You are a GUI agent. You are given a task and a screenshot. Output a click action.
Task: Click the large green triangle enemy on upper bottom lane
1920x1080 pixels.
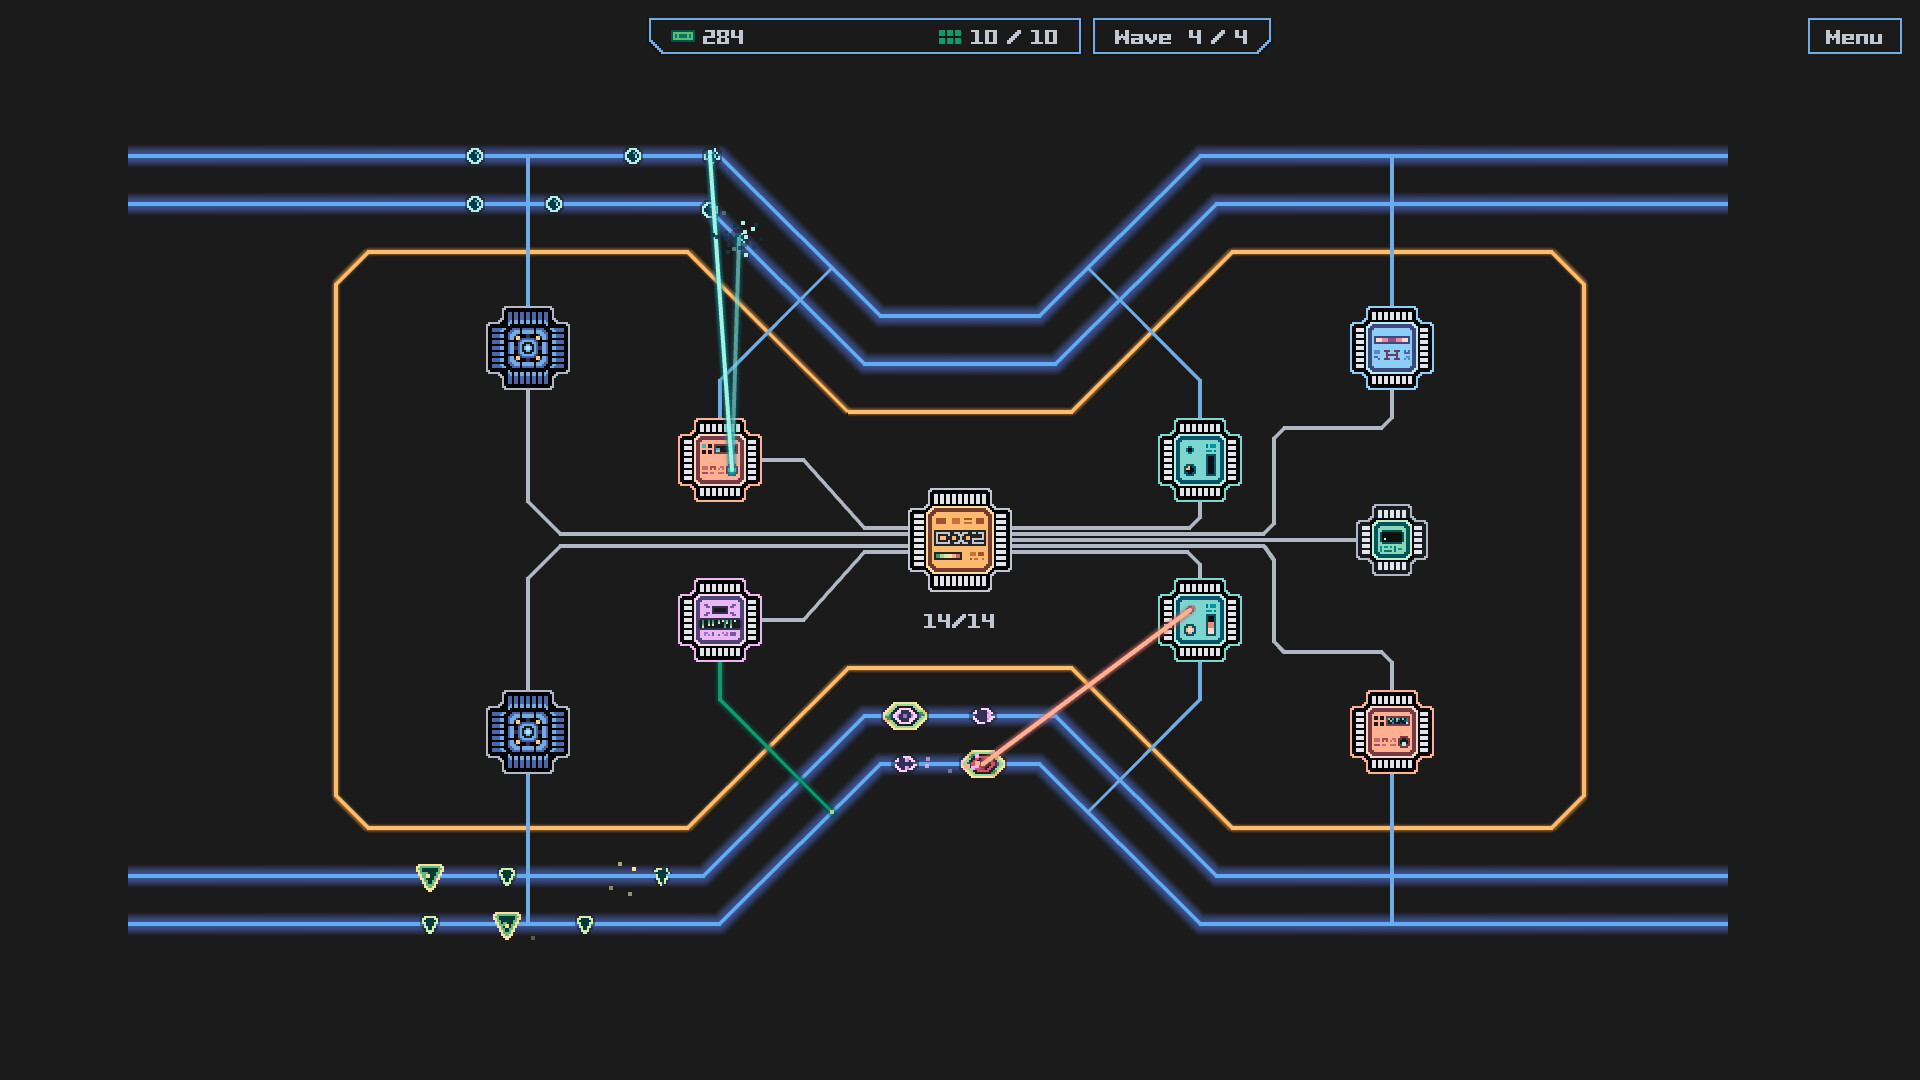[430, 877]
